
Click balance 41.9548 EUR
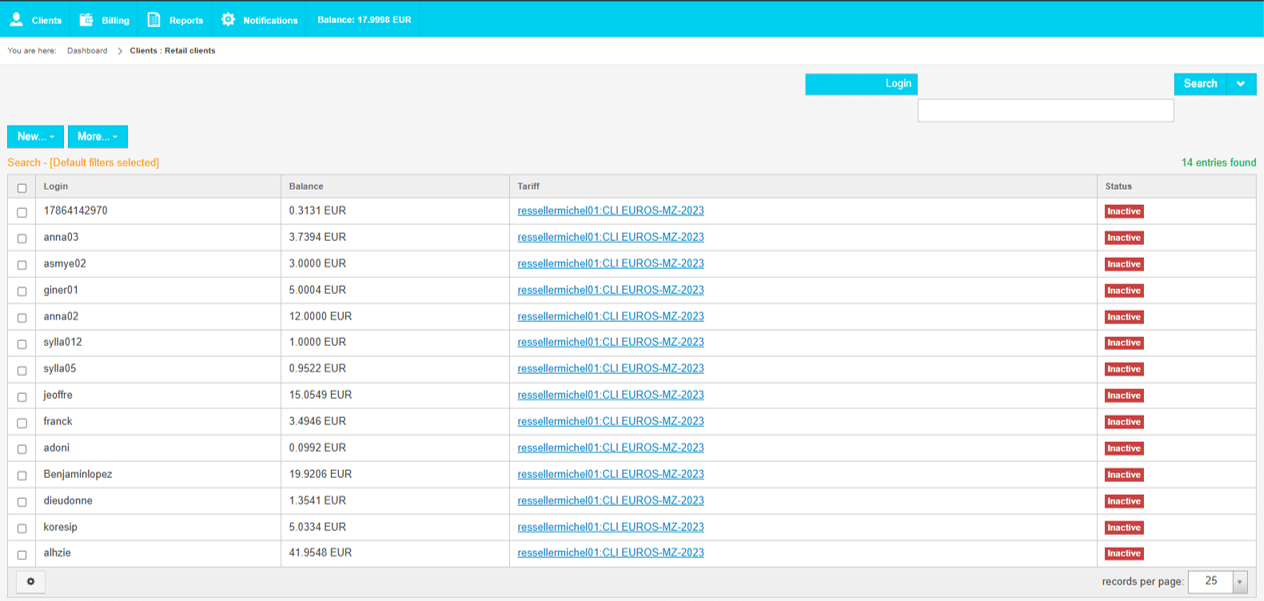[320, 553]
